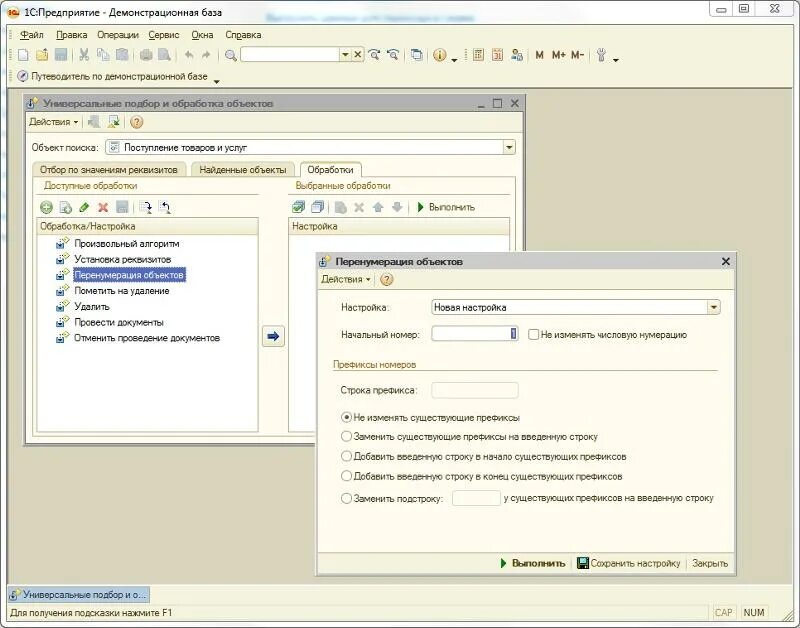Click the Copy processing setting icon
The image size is (800, 628).
65,207
